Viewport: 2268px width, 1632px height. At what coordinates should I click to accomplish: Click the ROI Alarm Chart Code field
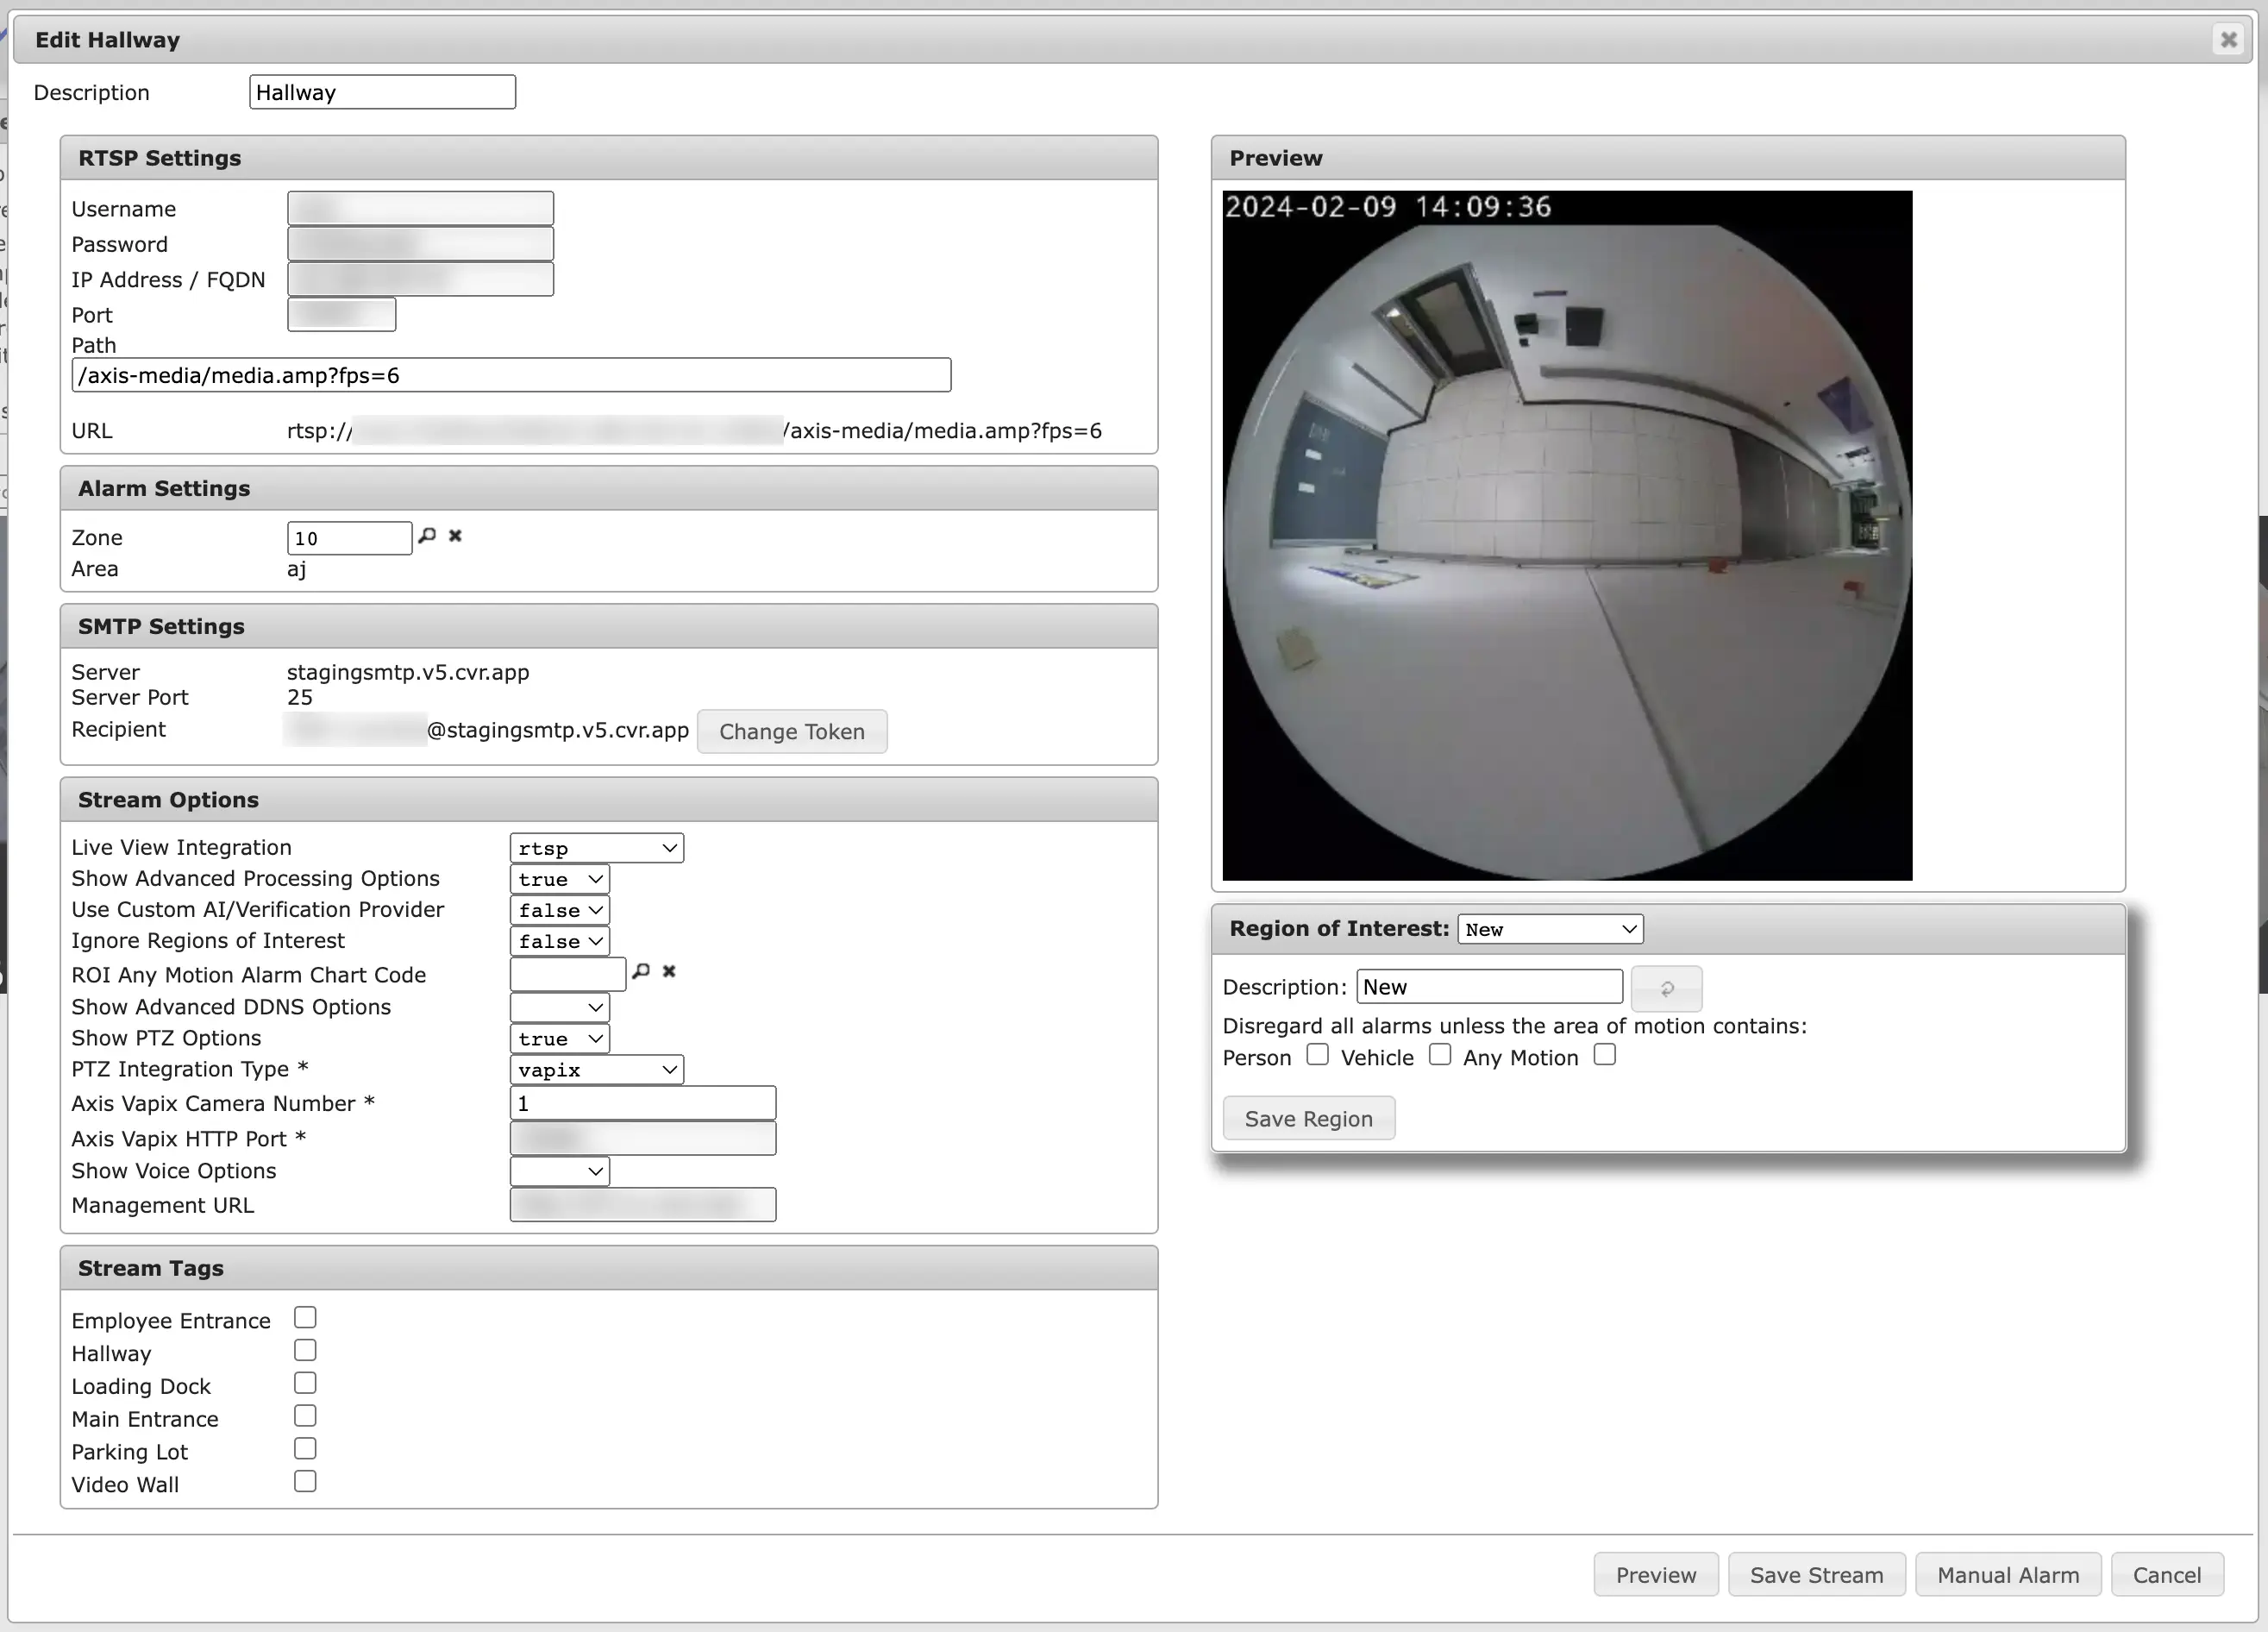click(x=567, y=973)
